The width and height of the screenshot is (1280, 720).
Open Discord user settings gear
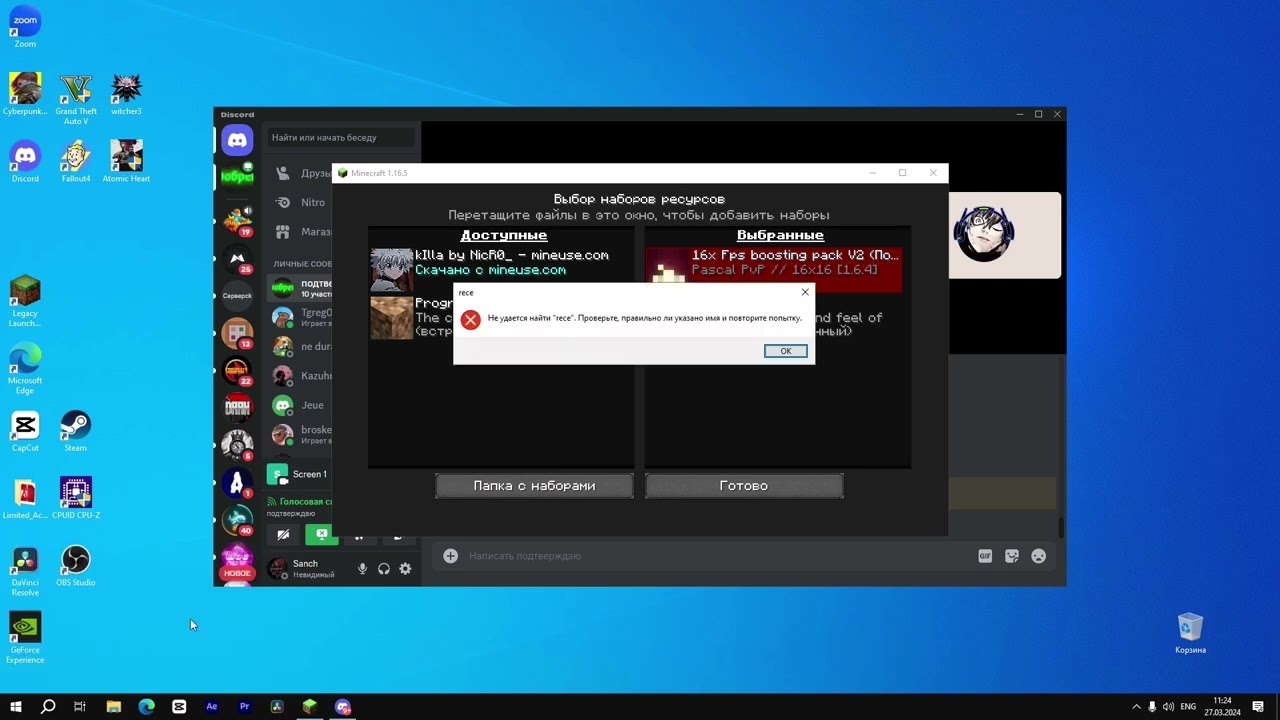coord(405,569)
